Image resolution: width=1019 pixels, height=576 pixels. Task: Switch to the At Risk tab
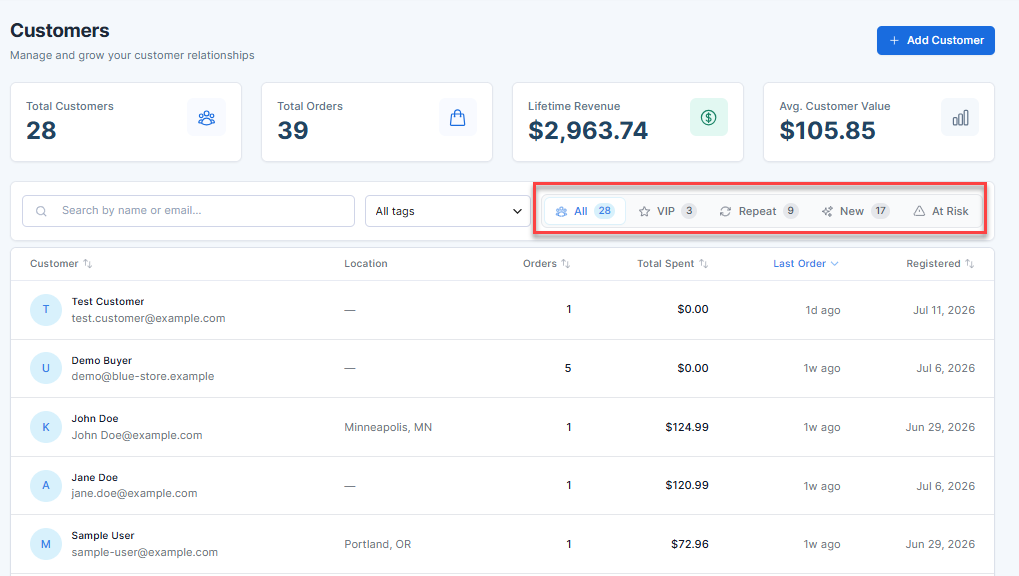coord(941,211)
